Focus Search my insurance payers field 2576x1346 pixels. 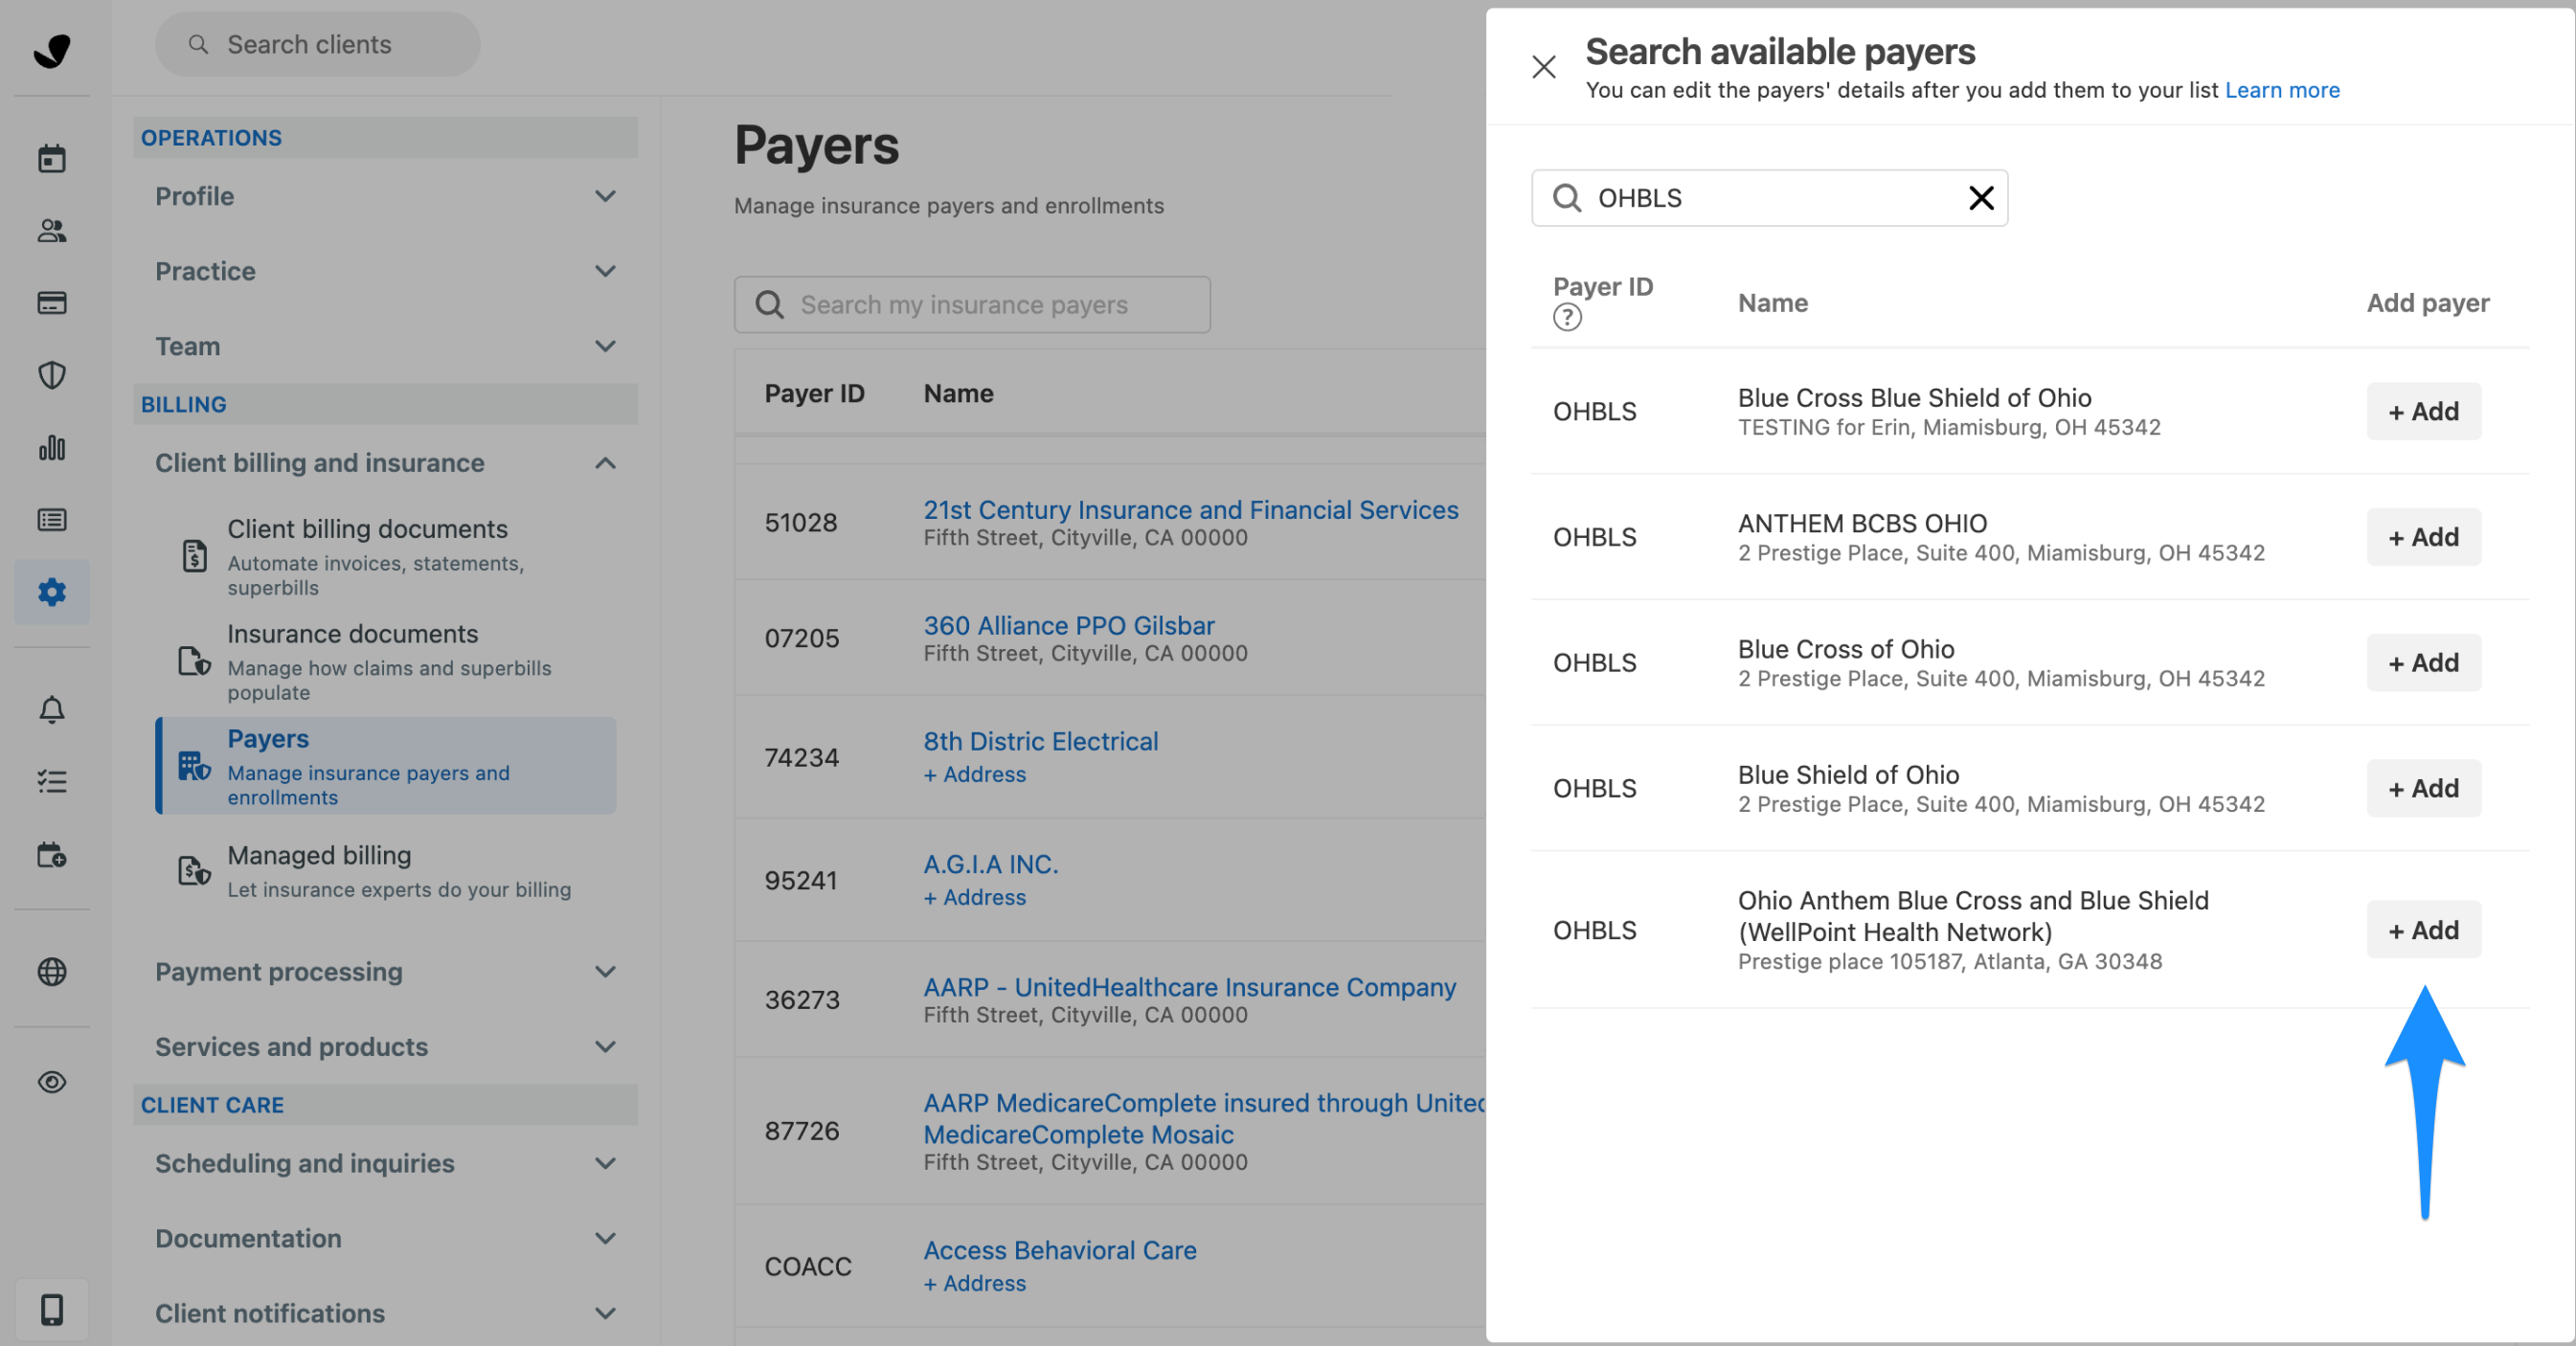click(x=972, y=305)
